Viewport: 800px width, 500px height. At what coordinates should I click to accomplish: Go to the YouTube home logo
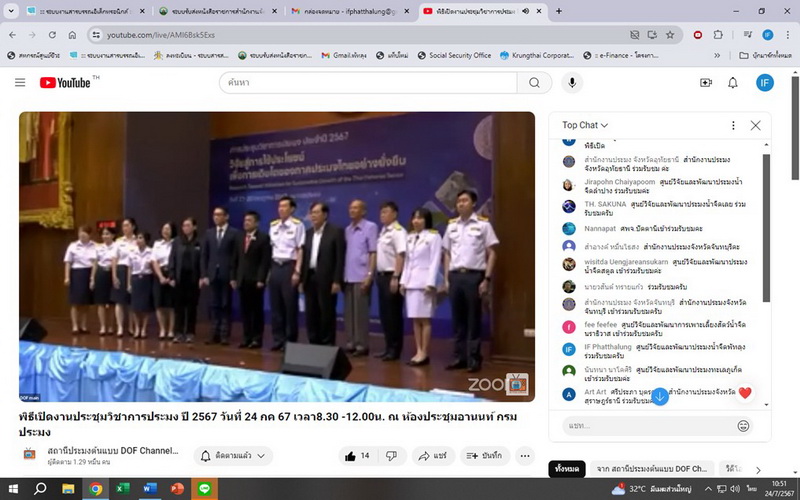point(65,83)
